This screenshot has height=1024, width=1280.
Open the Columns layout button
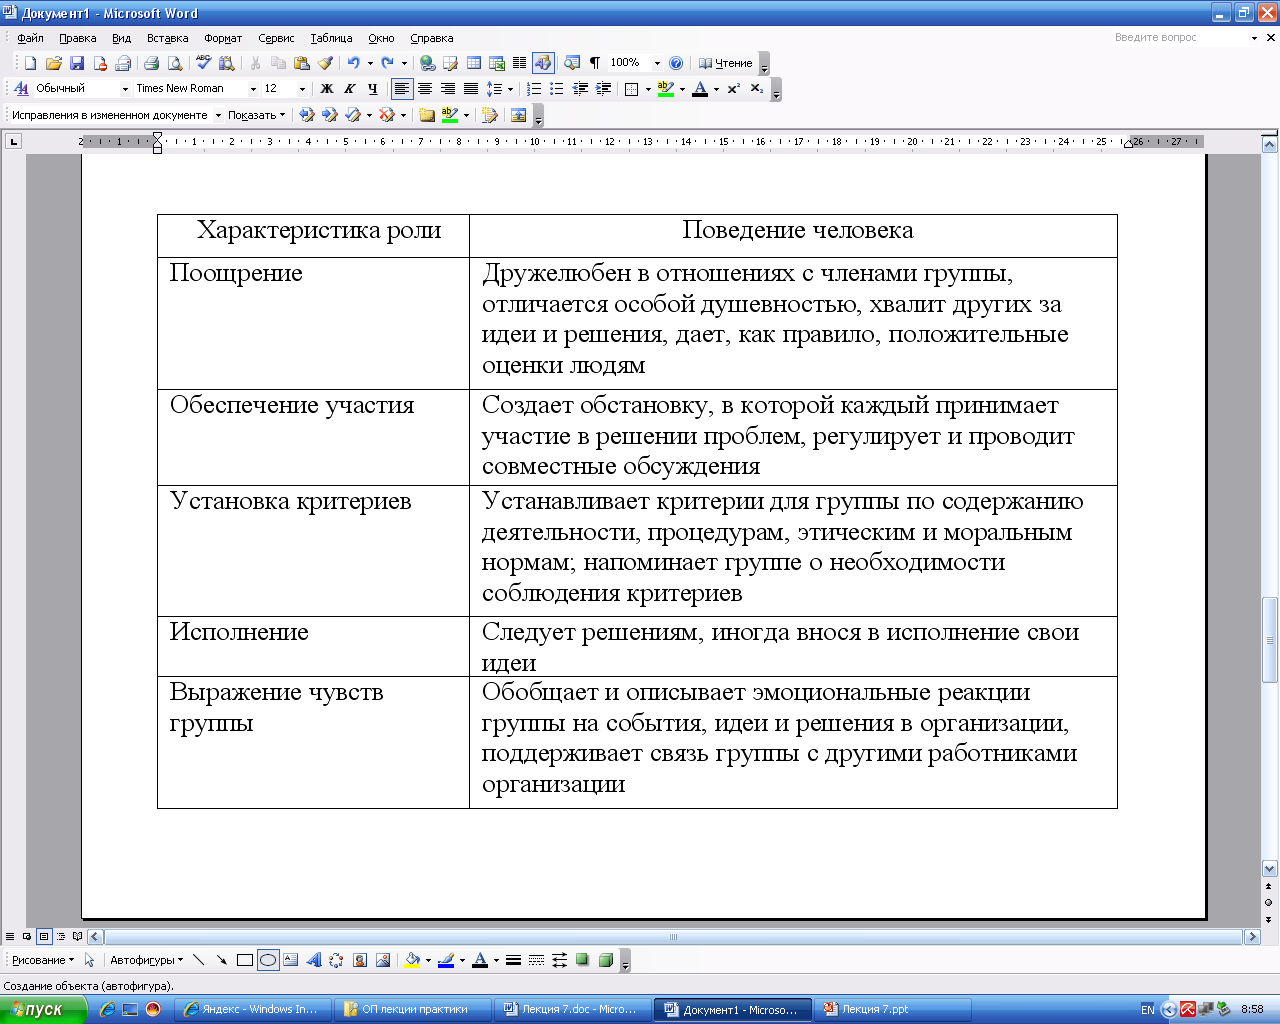(x=519, y=63)
